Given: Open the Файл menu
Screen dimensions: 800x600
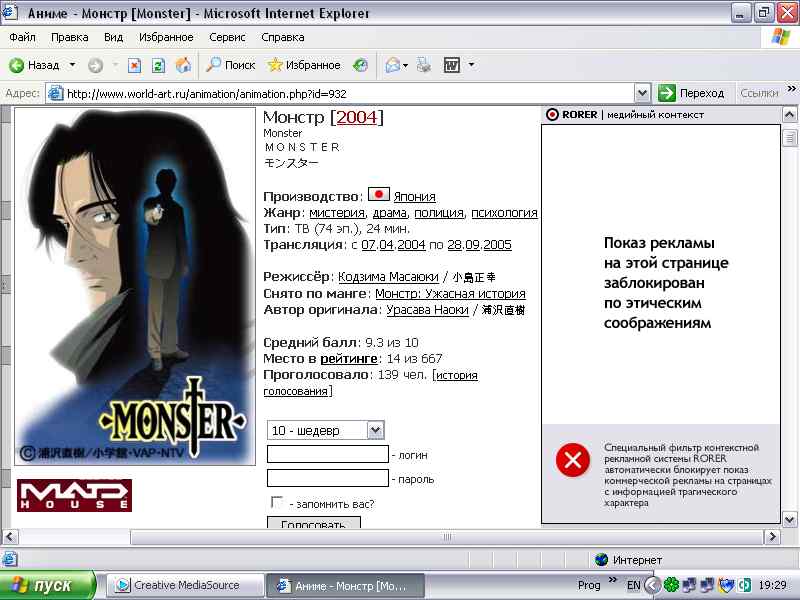Looking at the screenshot, I should [22, 37].
